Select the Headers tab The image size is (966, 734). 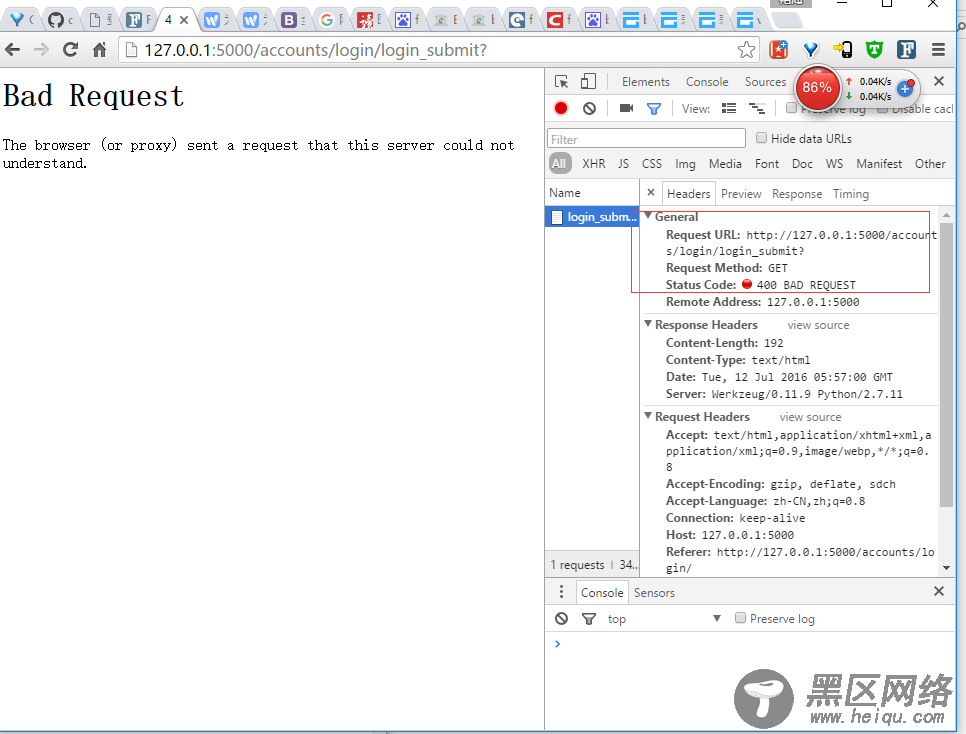[x=689, y=194]
